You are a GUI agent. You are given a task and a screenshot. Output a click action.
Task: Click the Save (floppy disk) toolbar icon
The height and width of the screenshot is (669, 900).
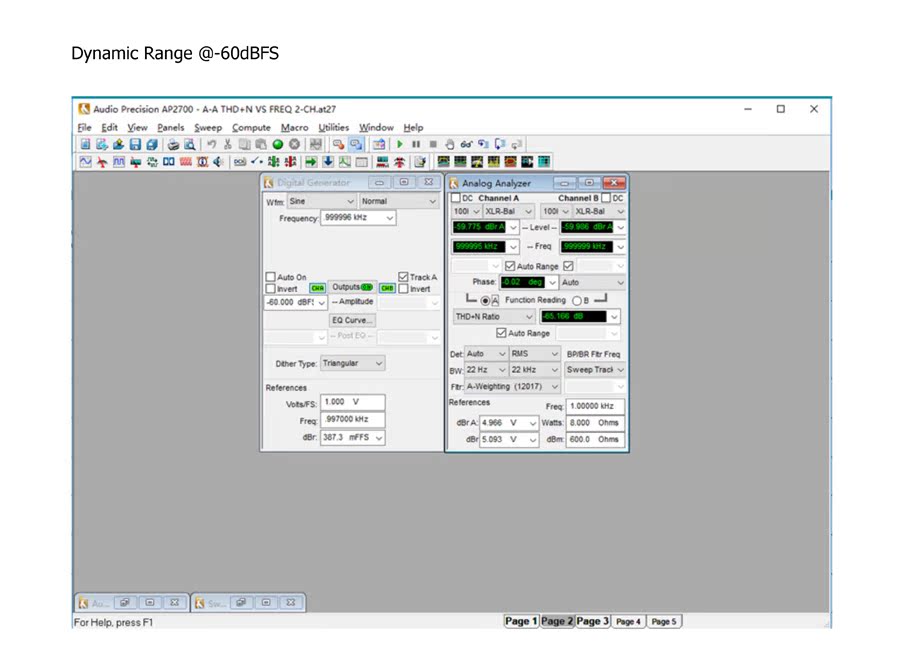click(x=135, y=145)
